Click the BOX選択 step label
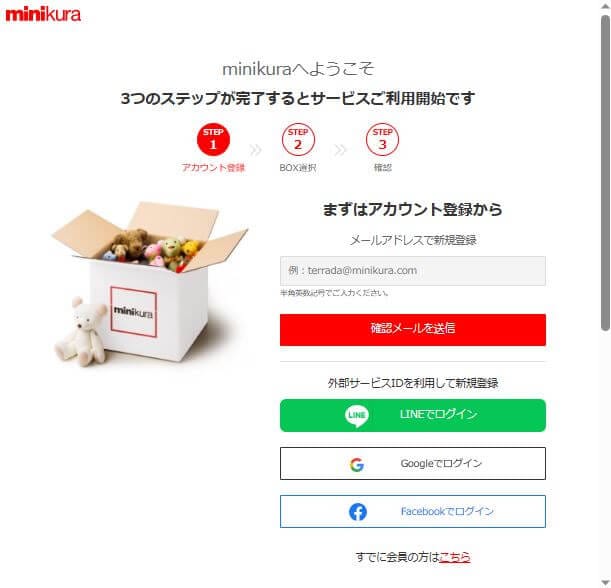 pos(298,168)
